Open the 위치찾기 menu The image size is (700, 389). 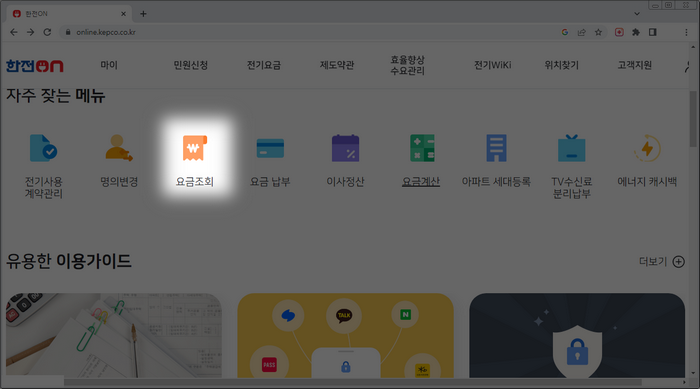[562, 65]
